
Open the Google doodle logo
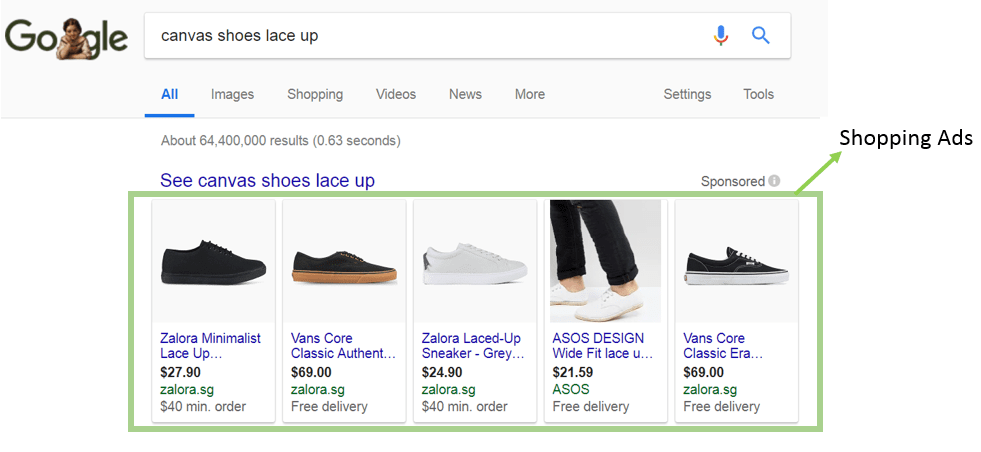pyautogui.click(x=66, y=38)
